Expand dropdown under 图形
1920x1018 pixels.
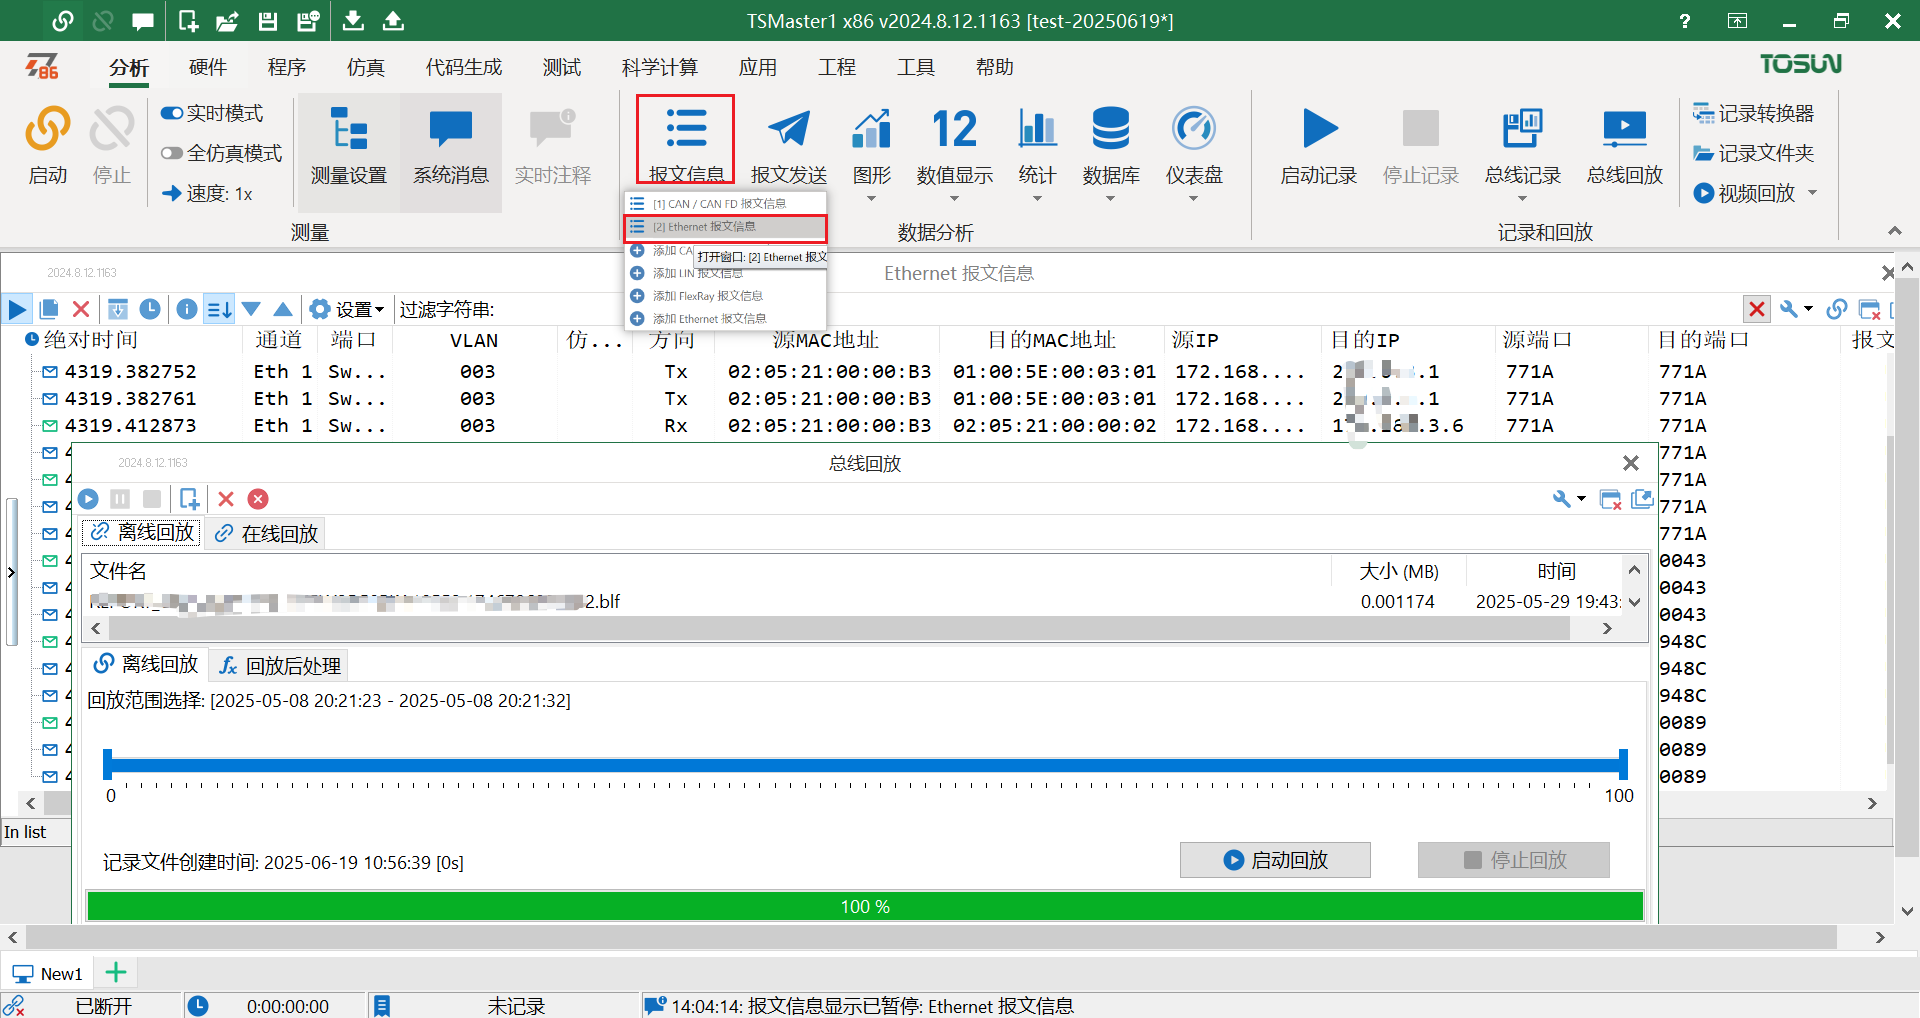pos(871,198)
